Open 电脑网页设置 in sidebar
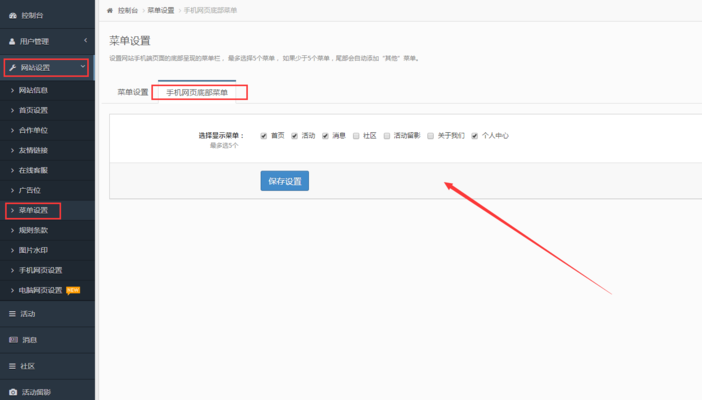The width and height of the screenshot is (702, 400). point(41,290)
